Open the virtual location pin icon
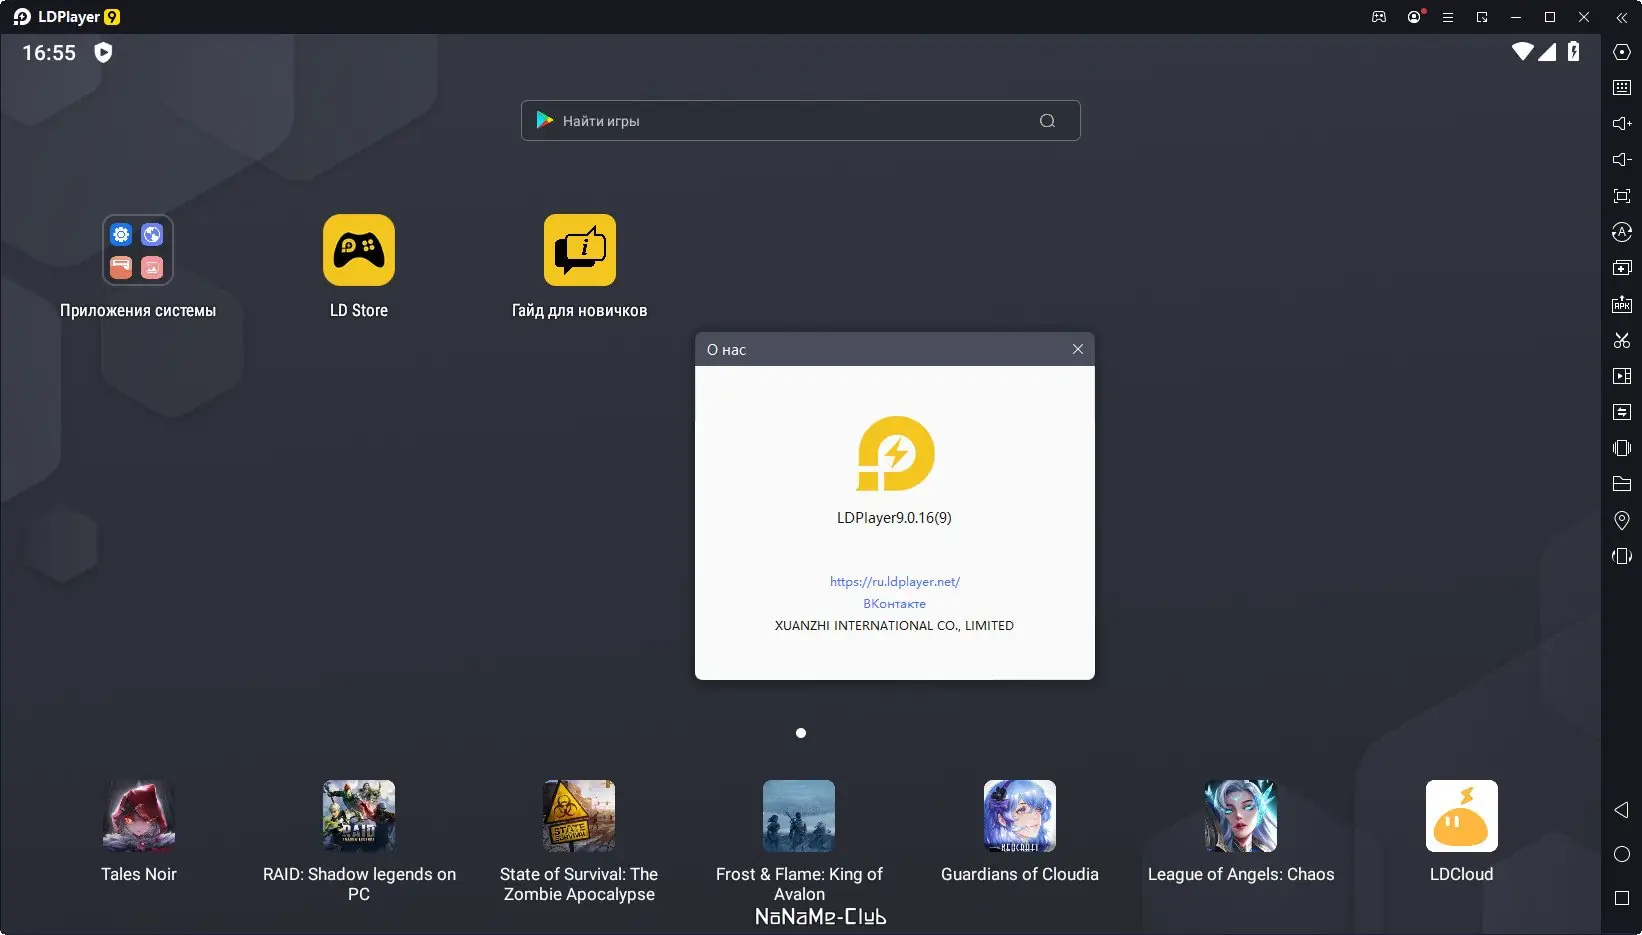 1622,520
